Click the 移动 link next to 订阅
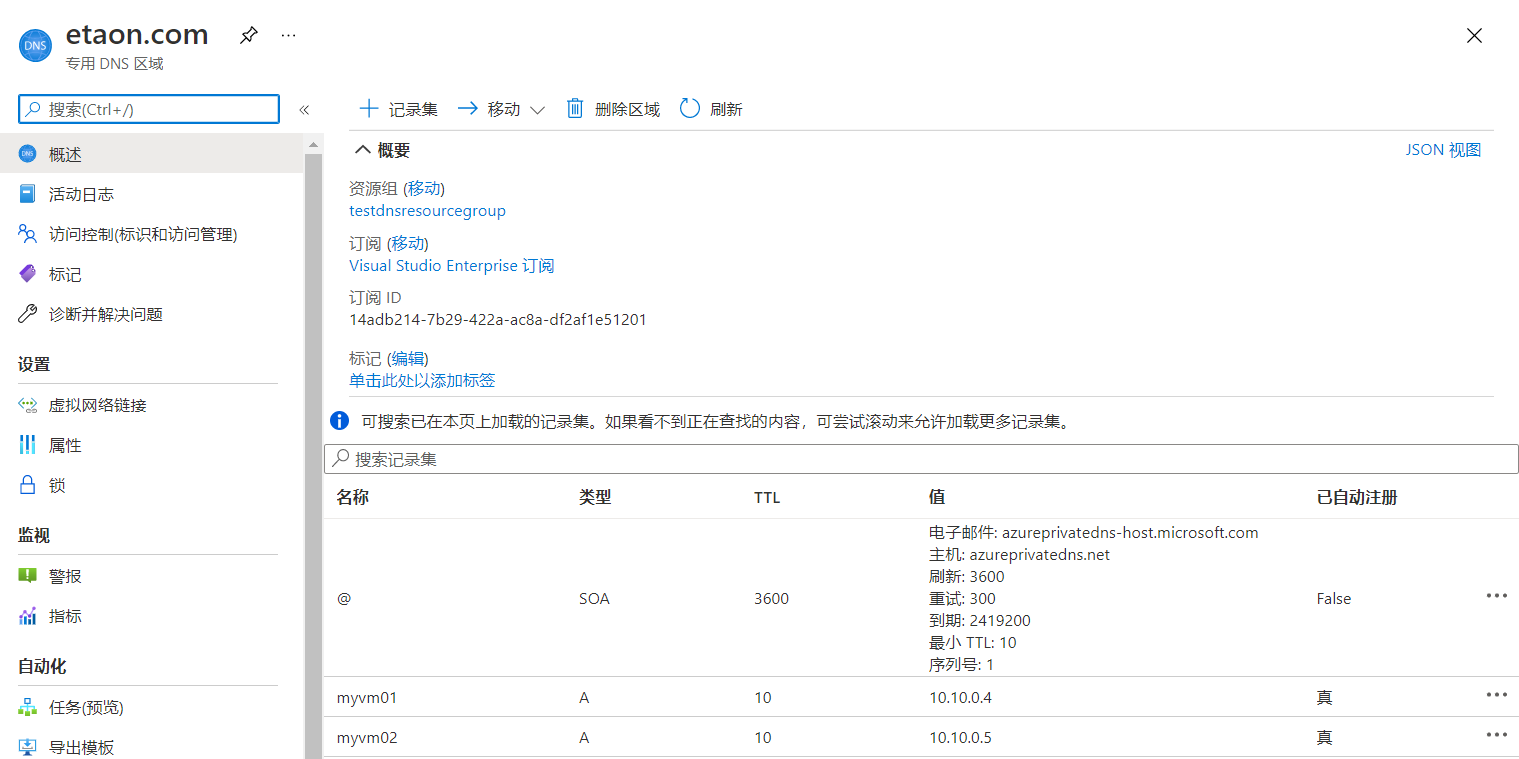 407,243
